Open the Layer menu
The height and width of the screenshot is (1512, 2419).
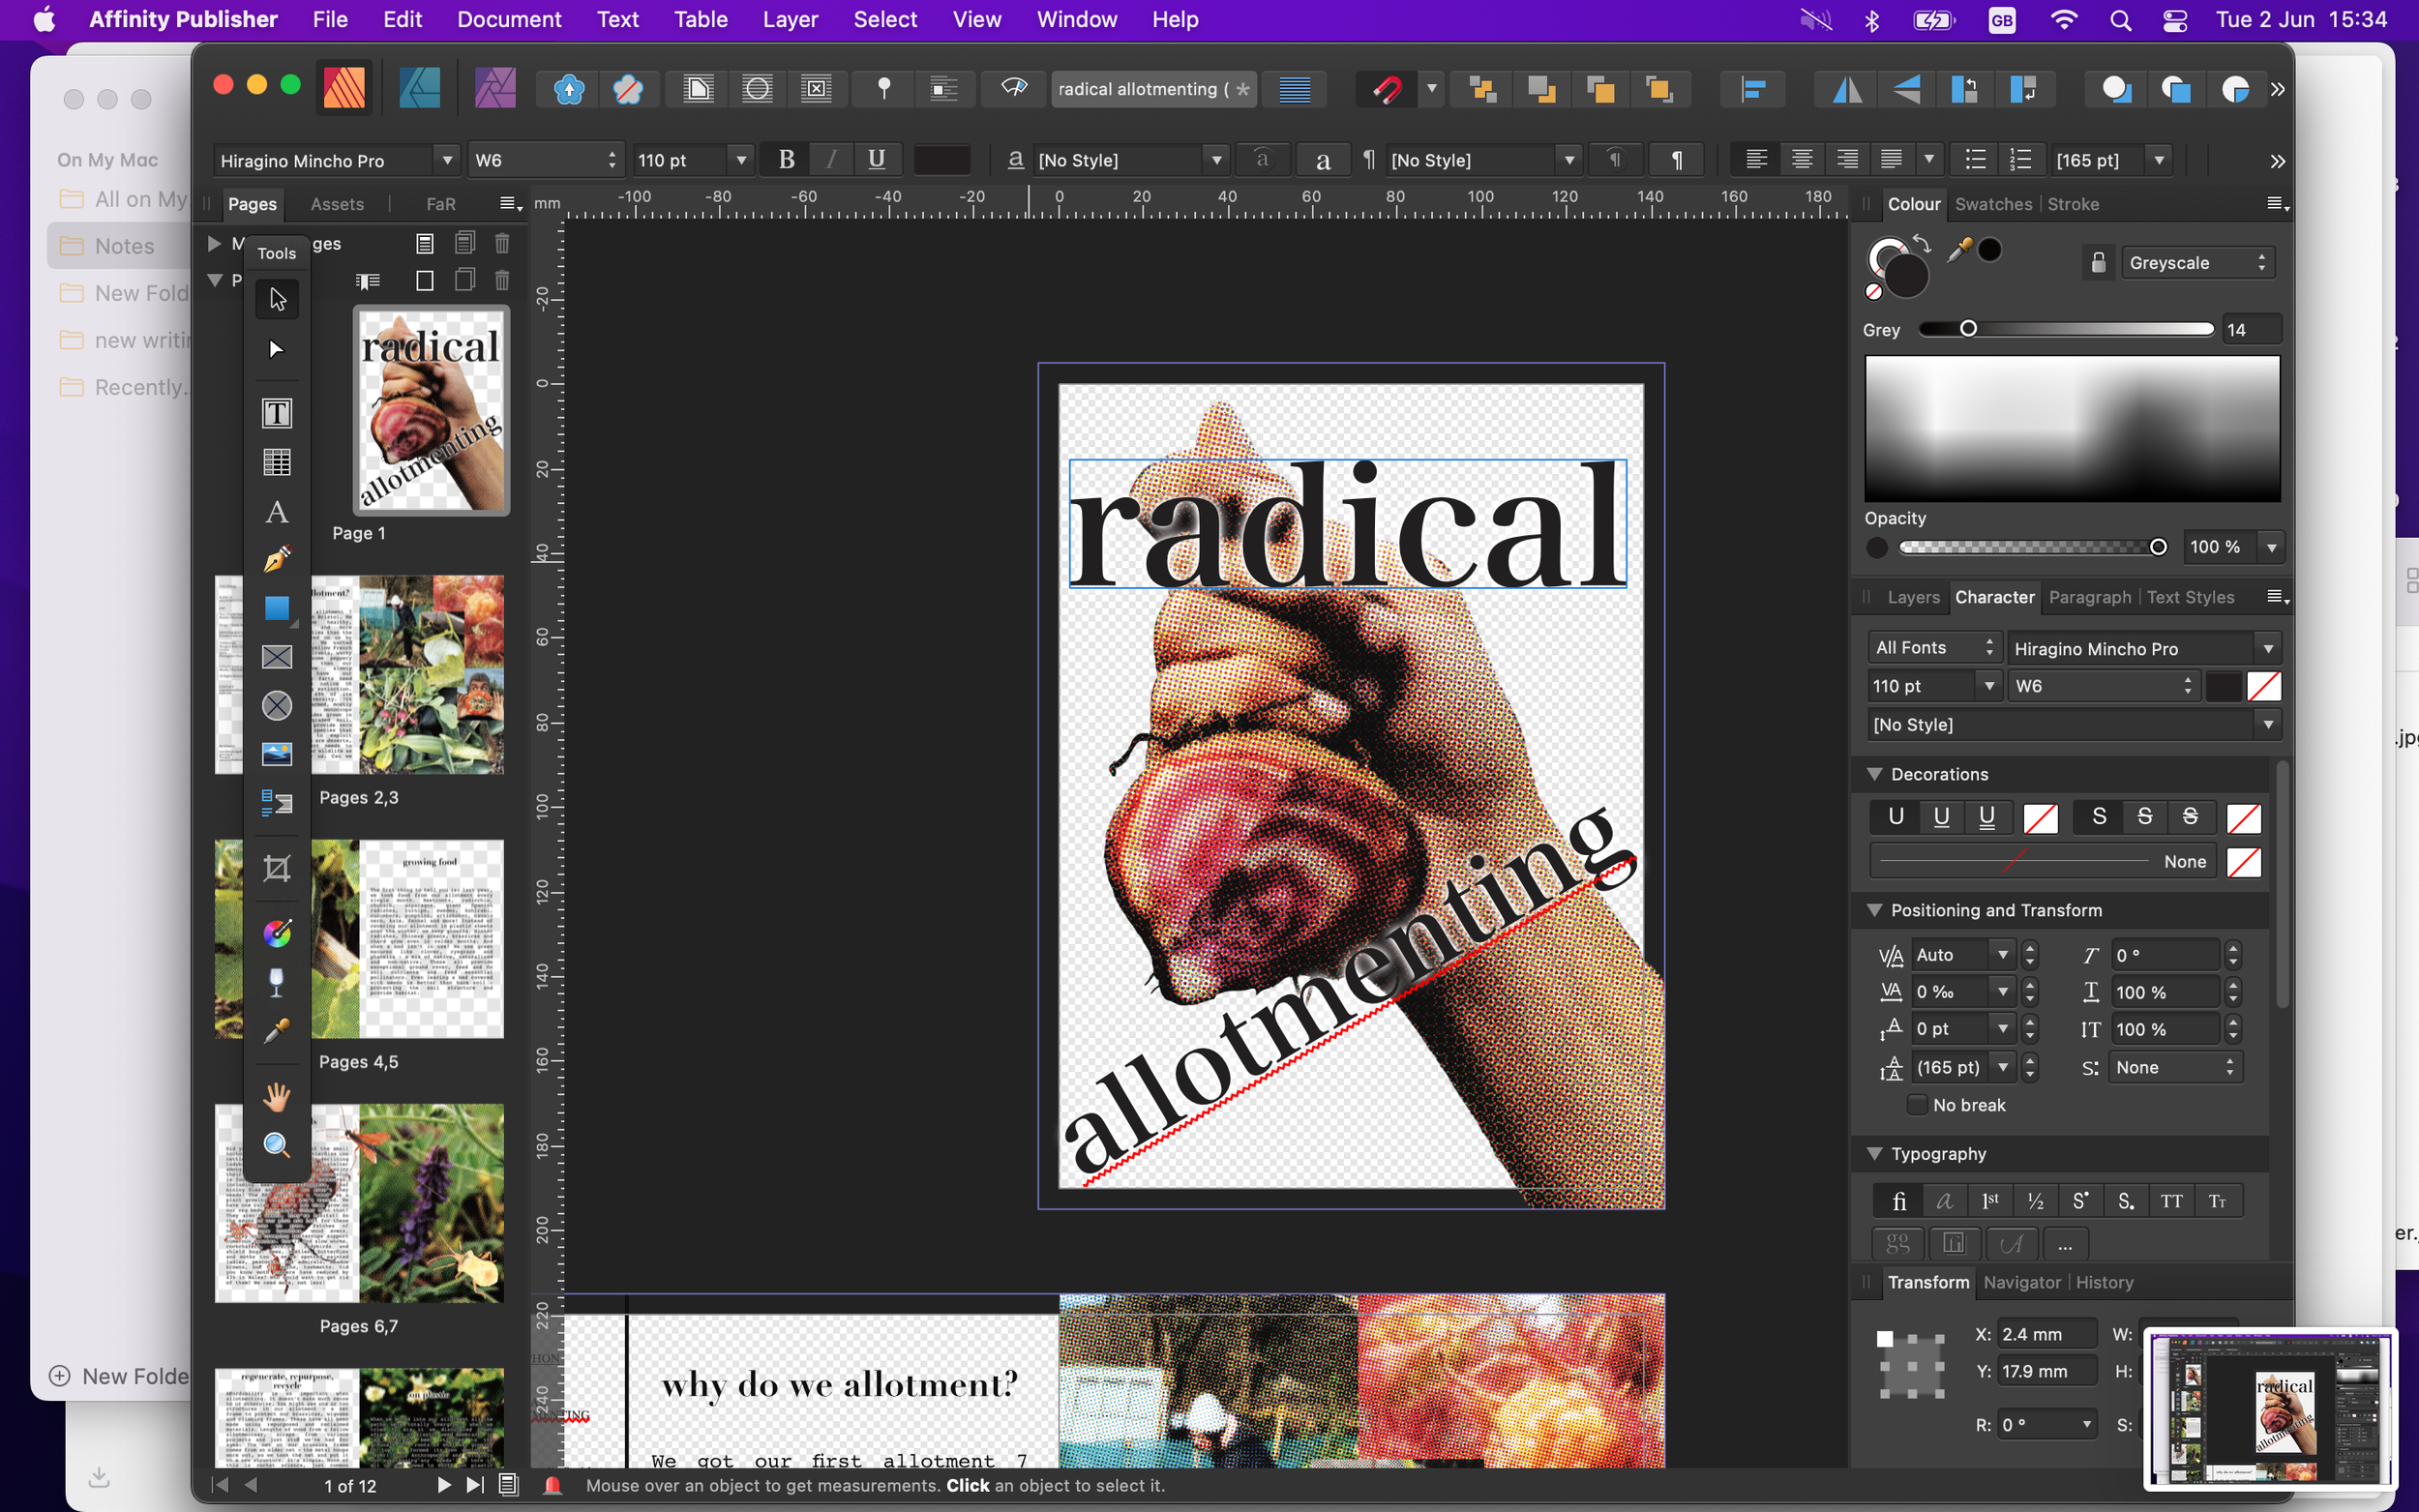[790, 19]
